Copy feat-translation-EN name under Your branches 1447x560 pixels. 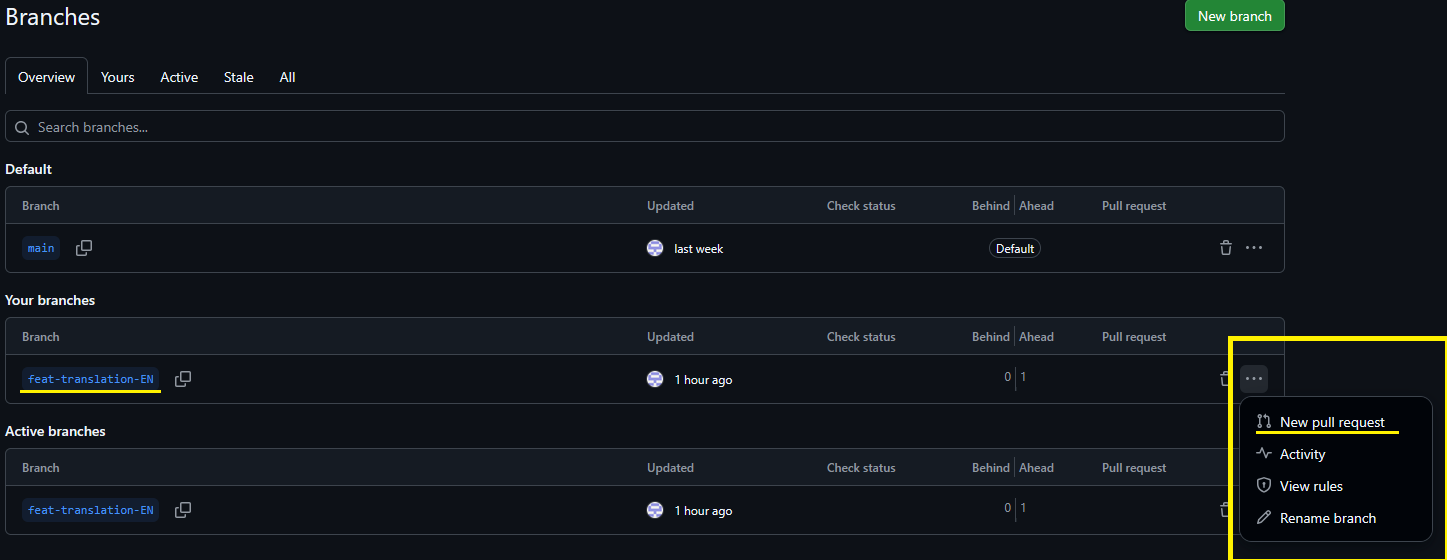click(183, 379)
